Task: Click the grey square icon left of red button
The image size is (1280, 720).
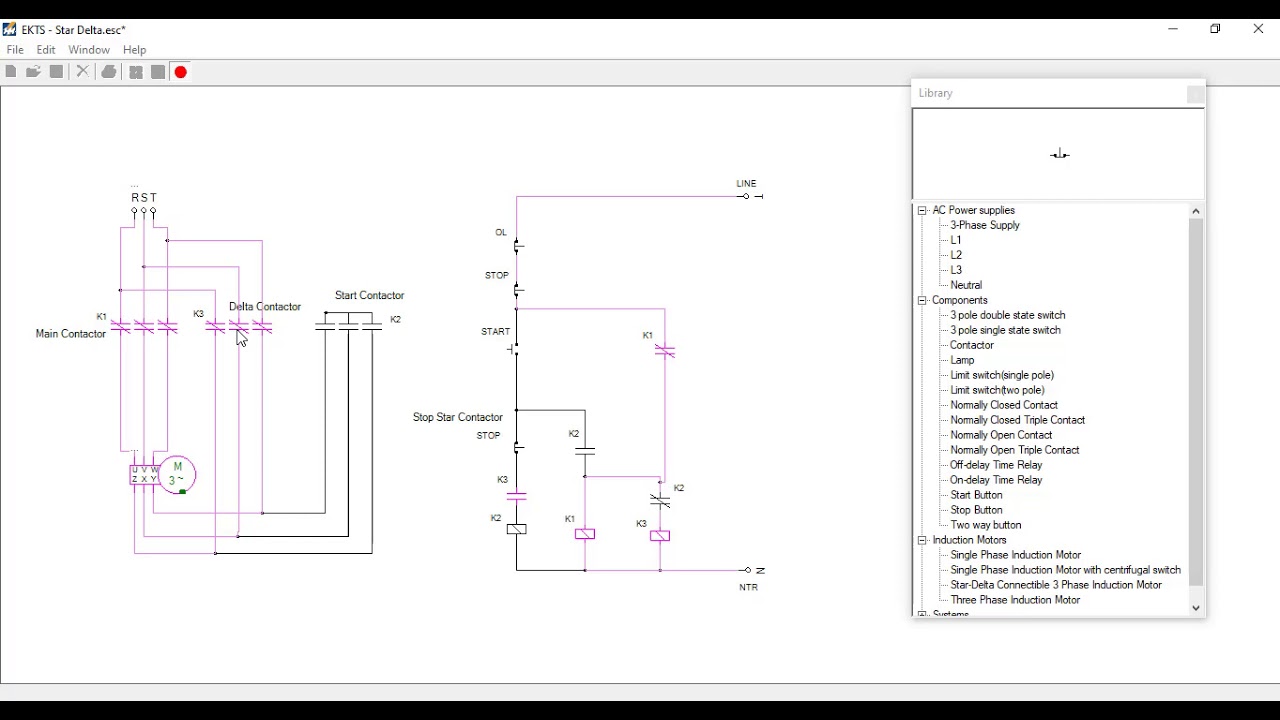Action: 158,72
